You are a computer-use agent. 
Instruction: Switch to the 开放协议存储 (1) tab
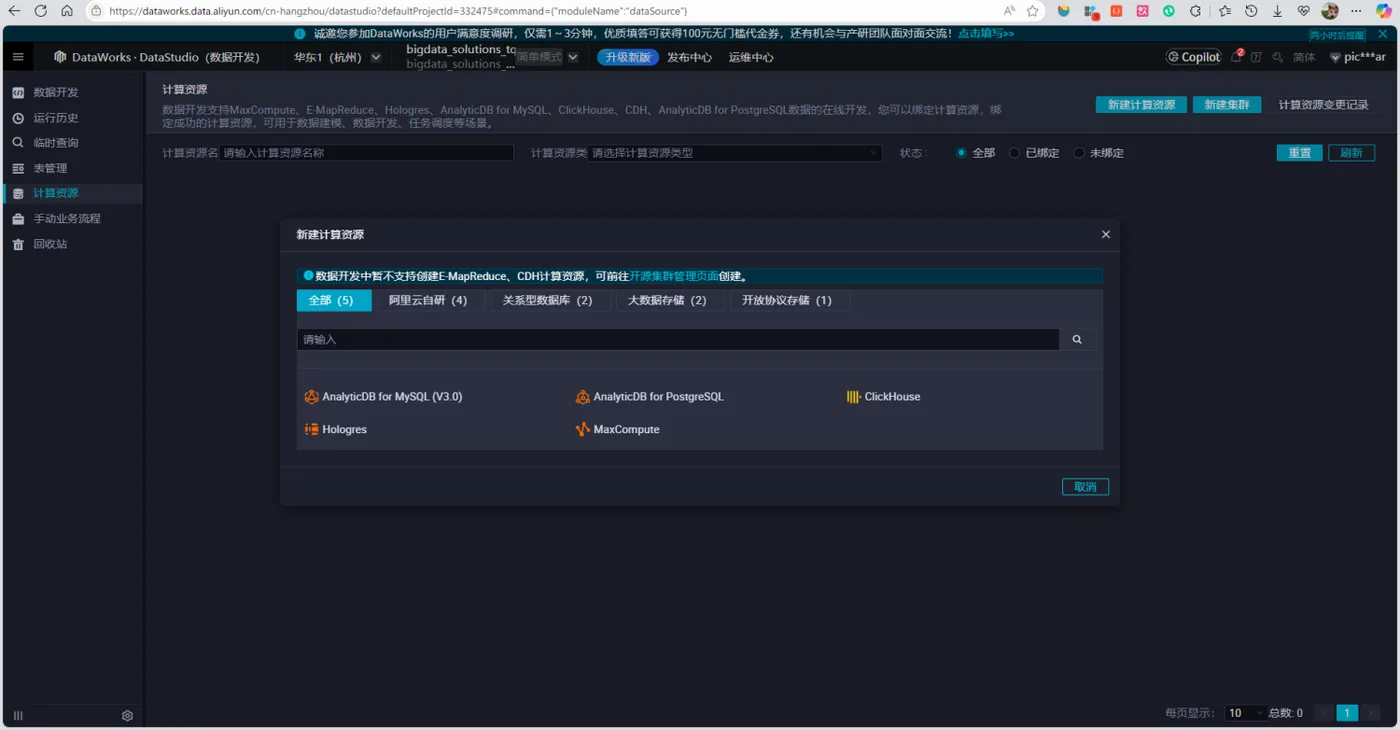tap(787, 300)
